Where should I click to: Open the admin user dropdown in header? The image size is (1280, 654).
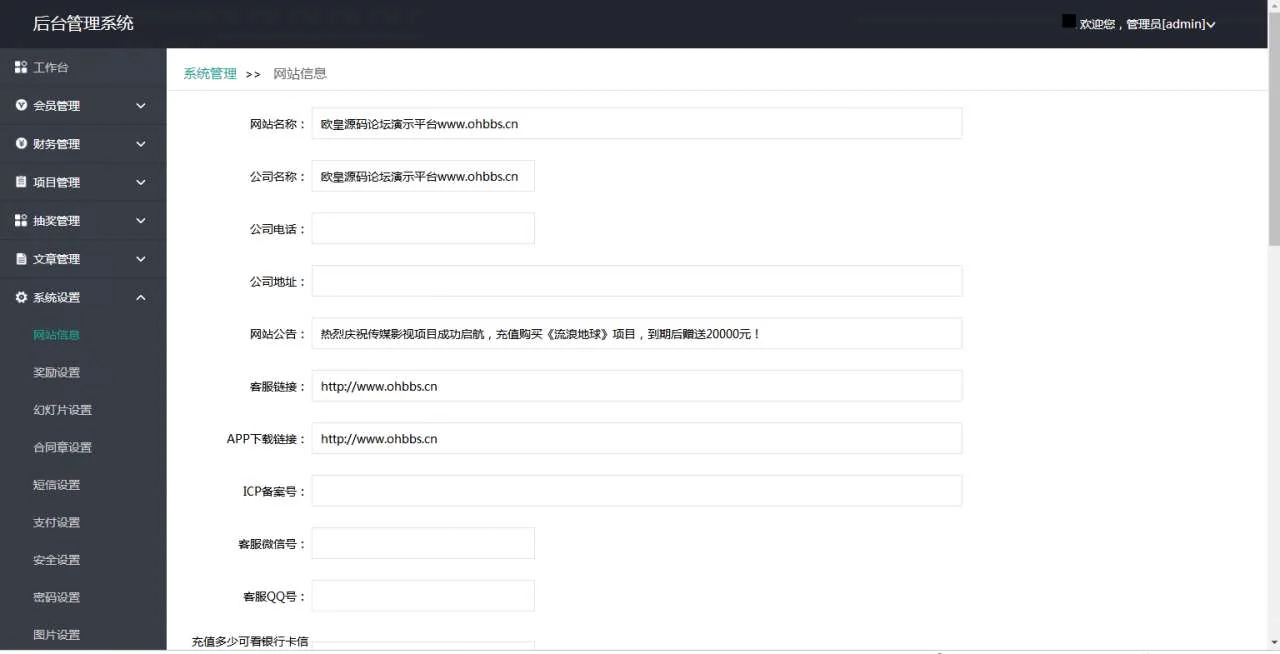pyautogui.click(x=1147, y=24)
